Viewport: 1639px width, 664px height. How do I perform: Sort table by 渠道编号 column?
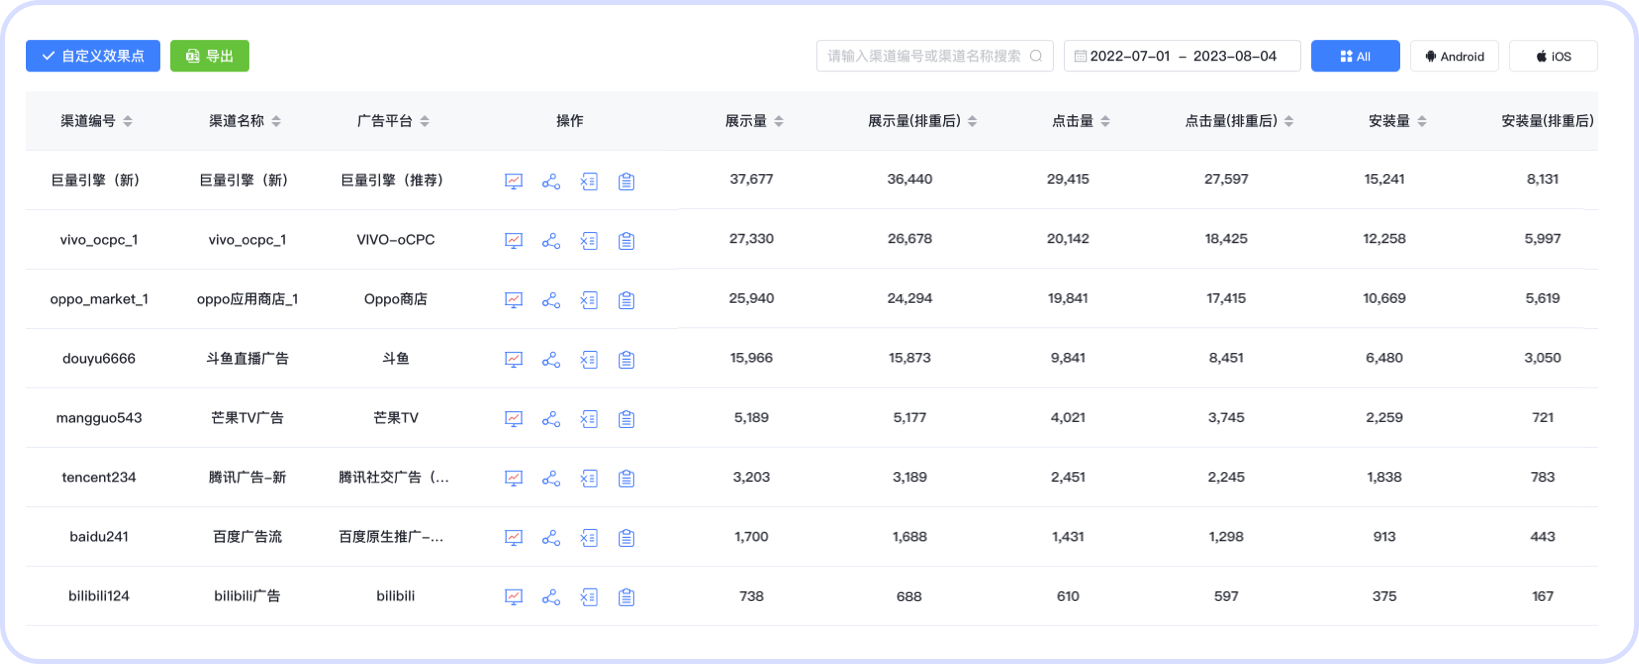128,121
